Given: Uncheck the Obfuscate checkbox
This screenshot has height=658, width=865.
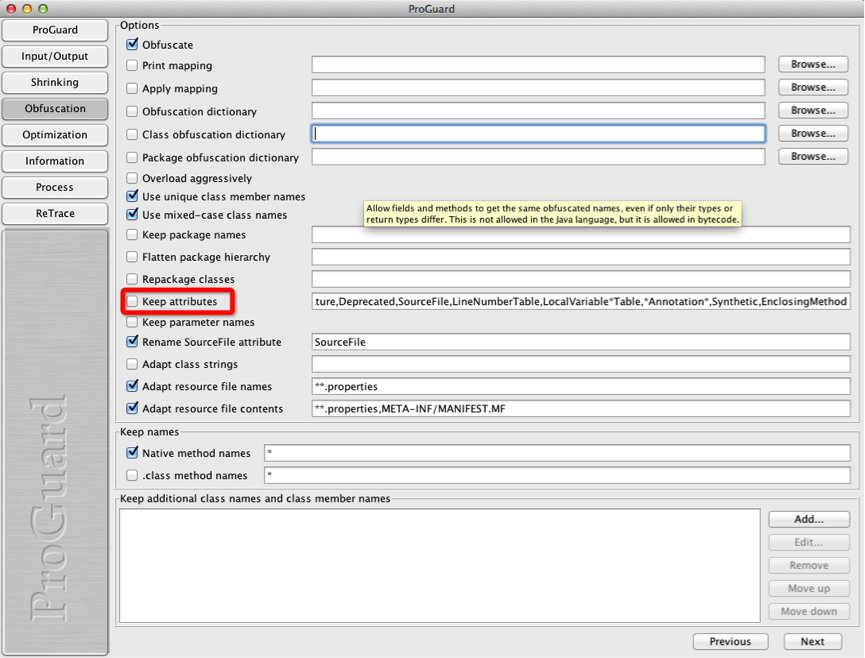Looking at the screenshot, I should tap(132, 44).
